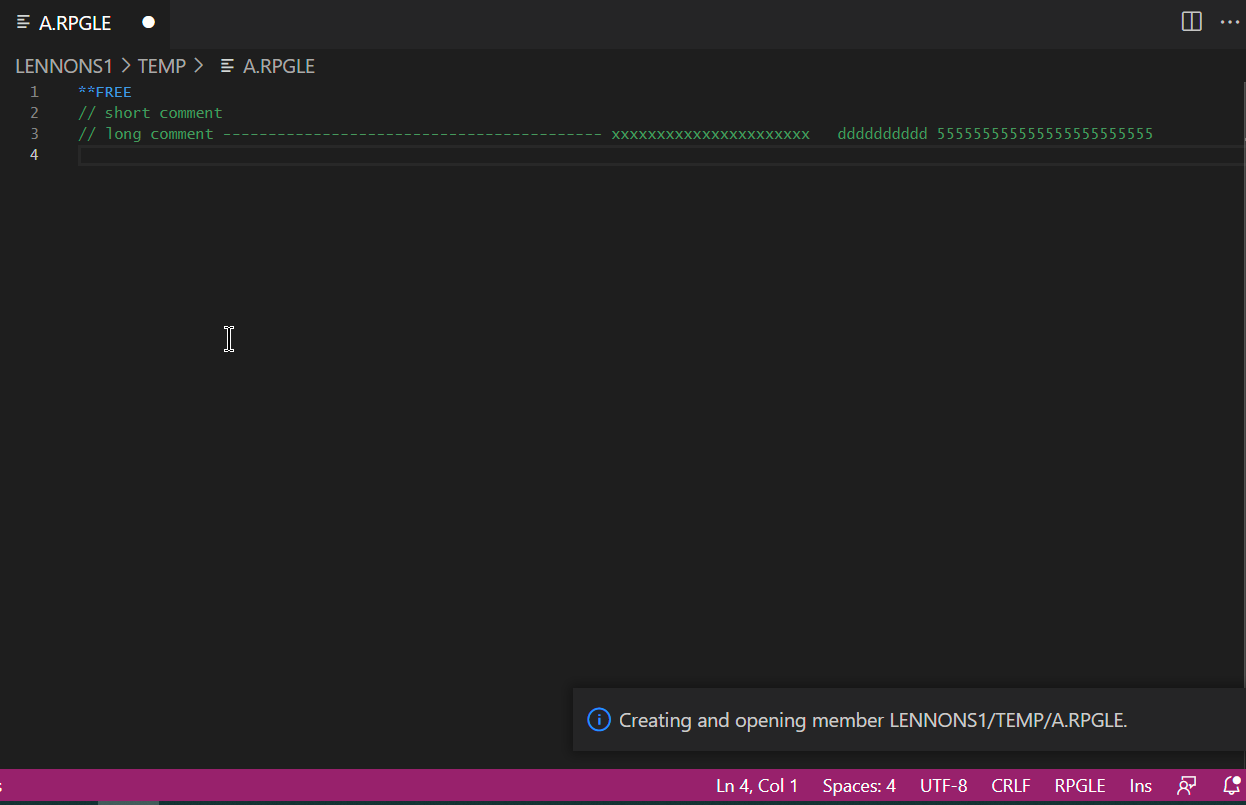Expand the LENNONS1 breadcrumb
The width and height of the screenshot is (1246, 805).
(63, 65)
